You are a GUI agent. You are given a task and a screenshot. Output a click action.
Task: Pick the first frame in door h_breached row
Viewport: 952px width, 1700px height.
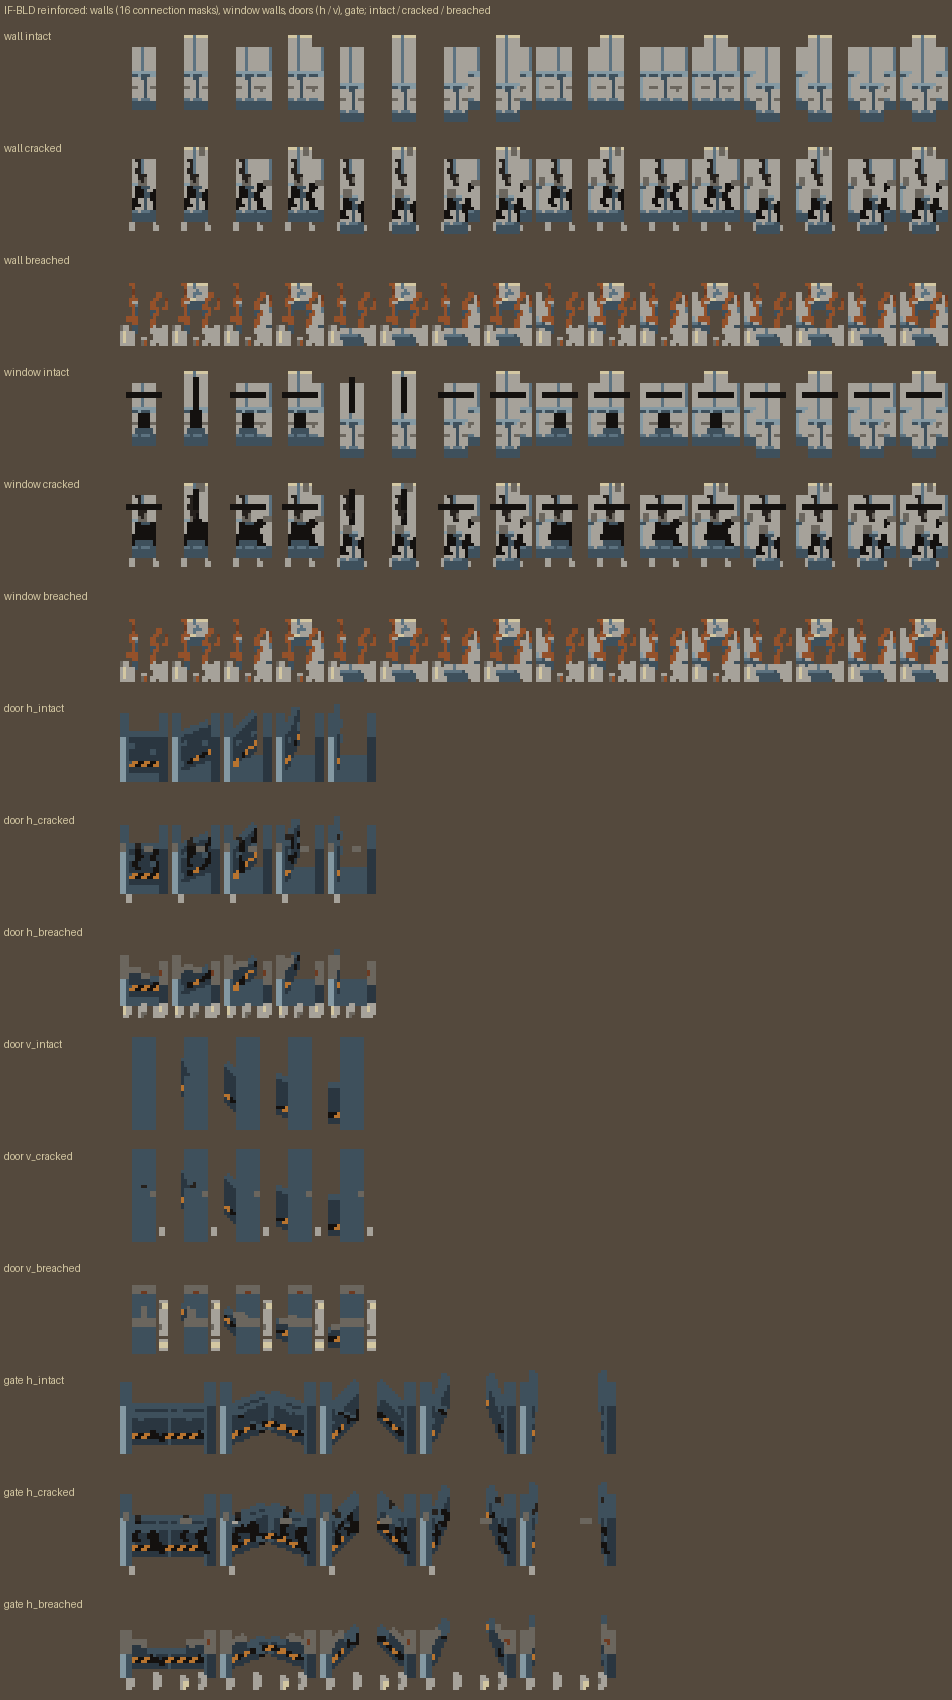pyautogui.click(x=145, y=986)
